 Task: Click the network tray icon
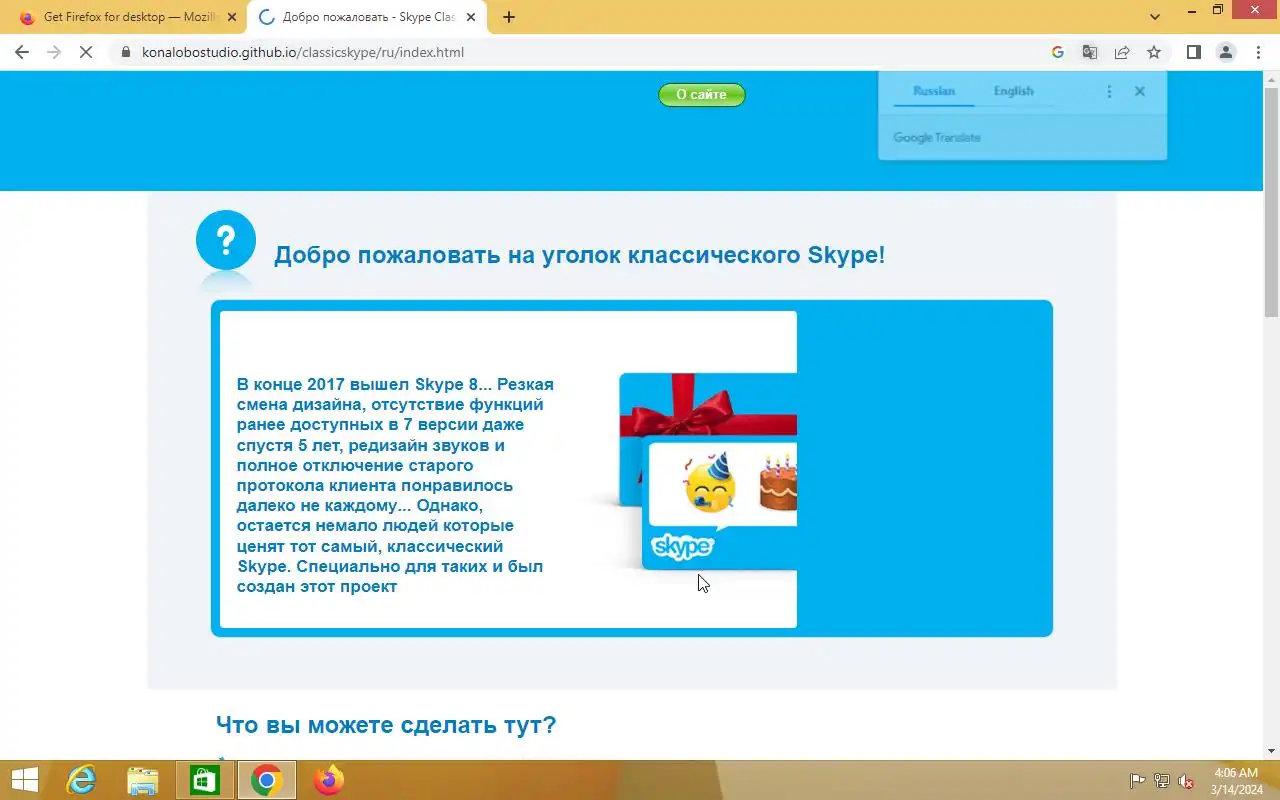coord(1162,781)
